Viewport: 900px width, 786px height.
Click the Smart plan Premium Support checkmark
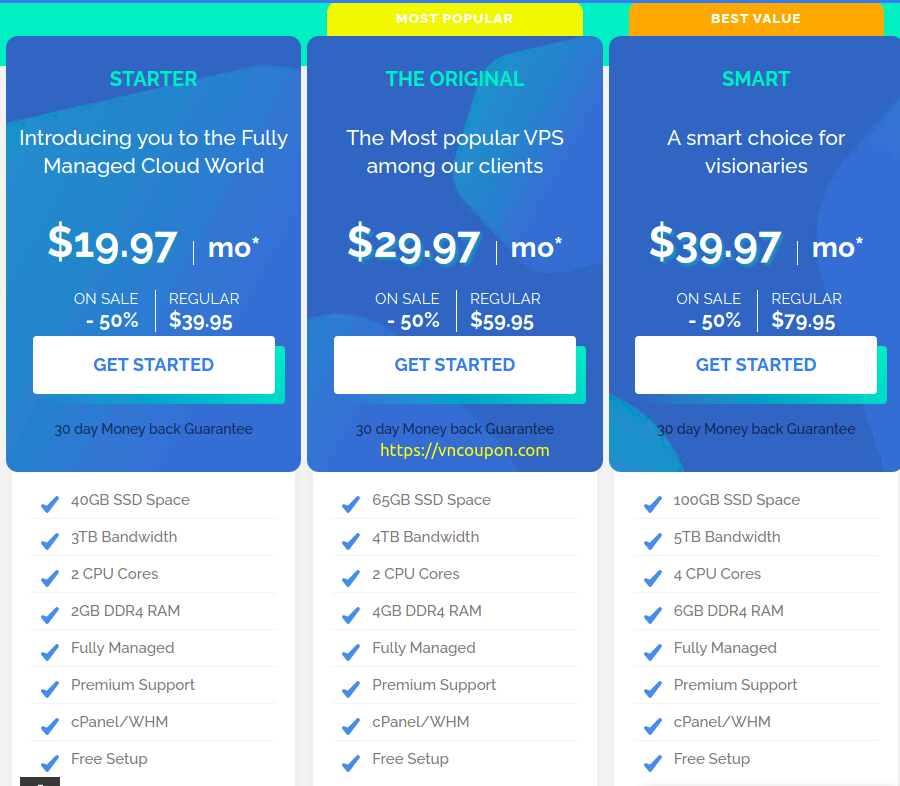(x=653, y=689)
